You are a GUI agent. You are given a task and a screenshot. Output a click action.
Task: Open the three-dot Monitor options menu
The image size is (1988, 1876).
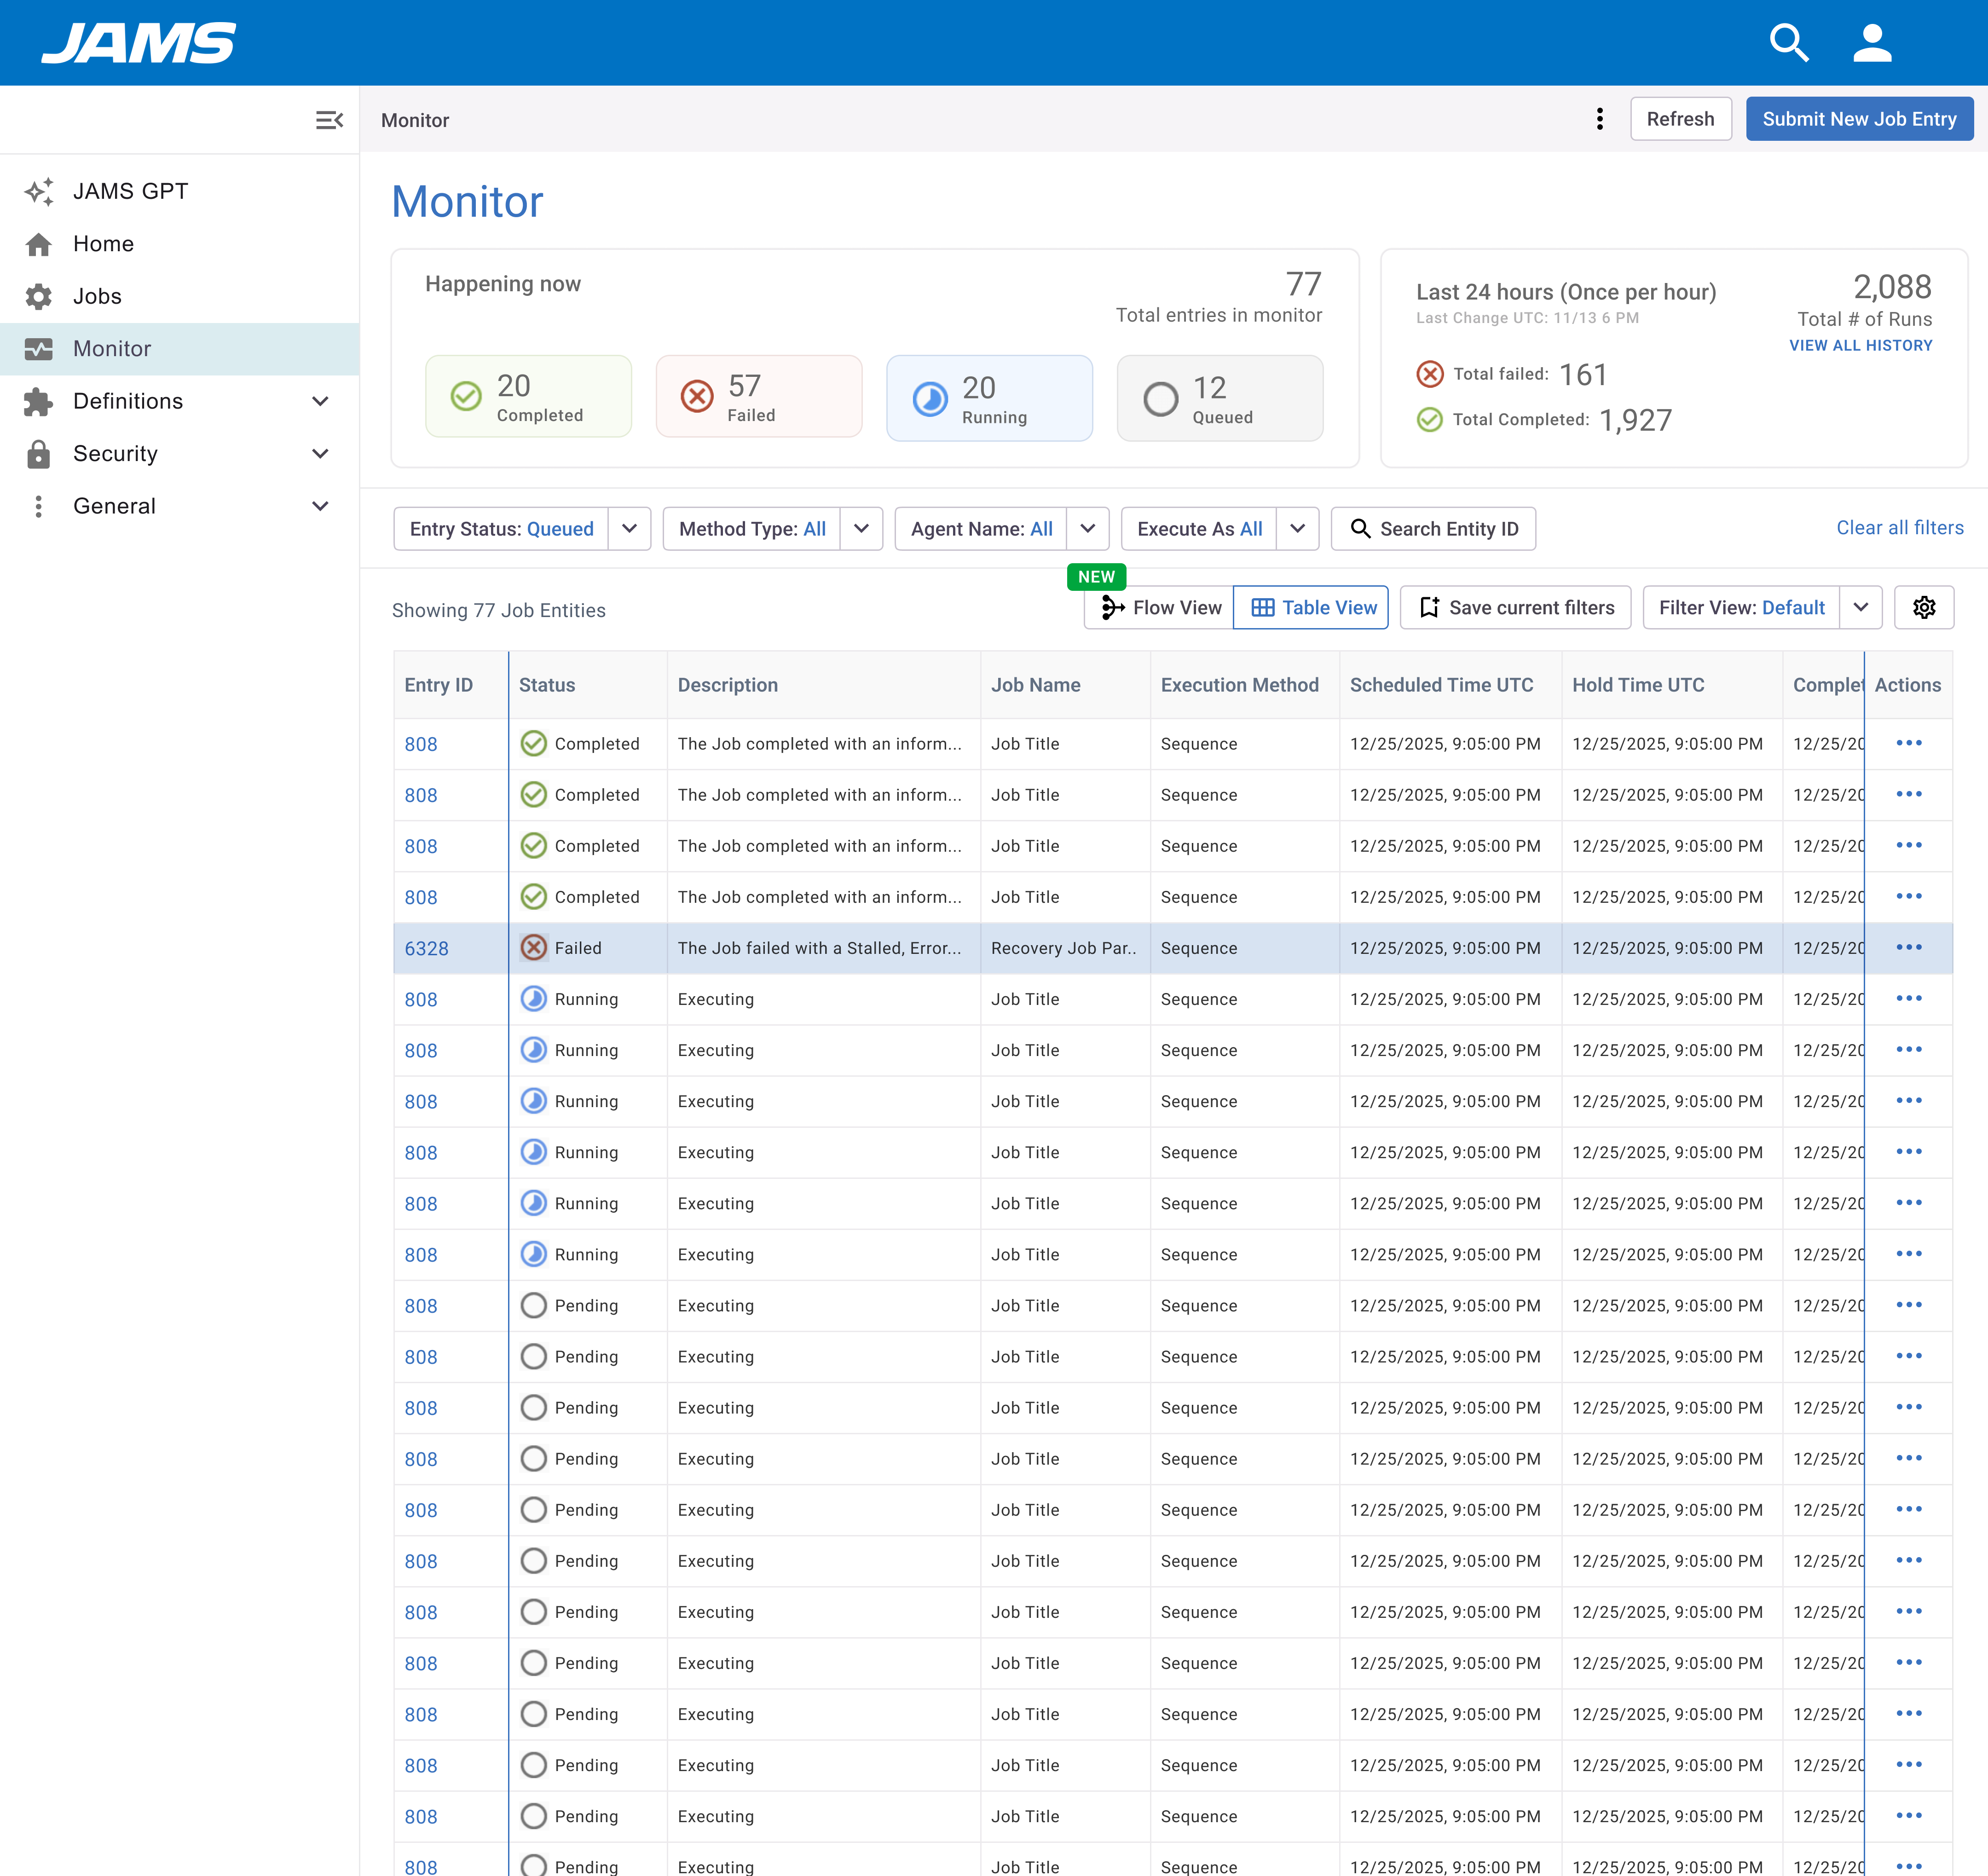pyautogui.click(x=1599, y=119)
